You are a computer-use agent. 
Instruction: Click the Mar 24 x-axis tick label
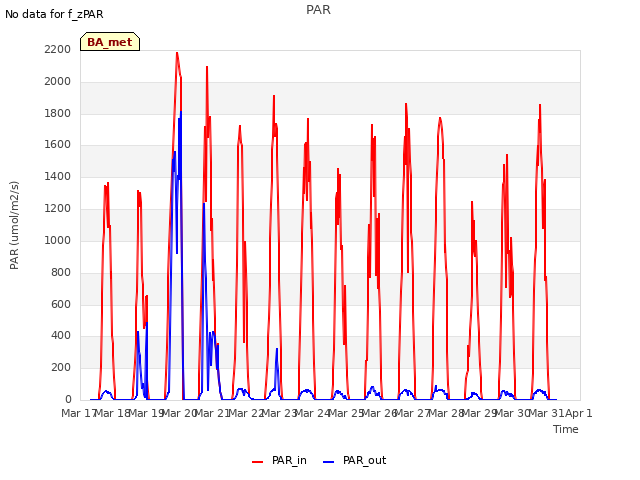coord(312,413)
